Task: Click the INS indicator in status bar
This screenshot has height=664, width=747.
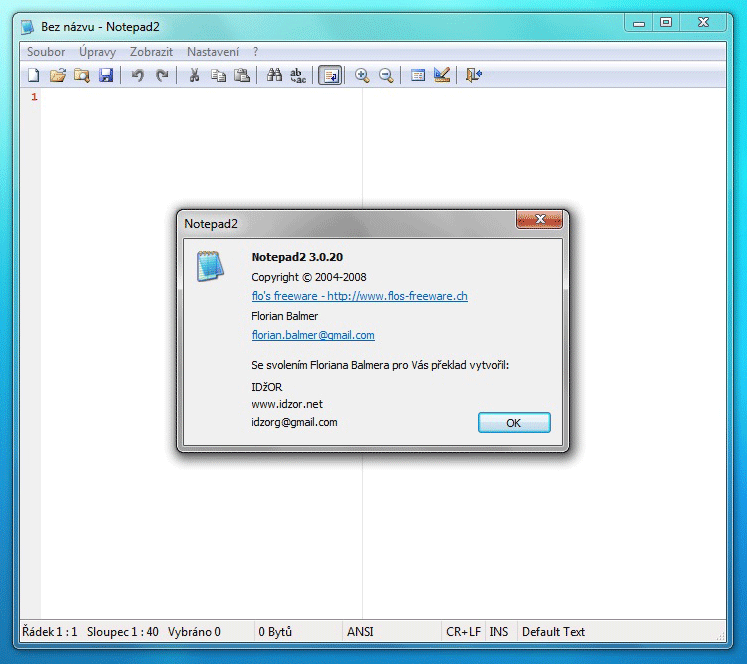Action: point(499,632)
